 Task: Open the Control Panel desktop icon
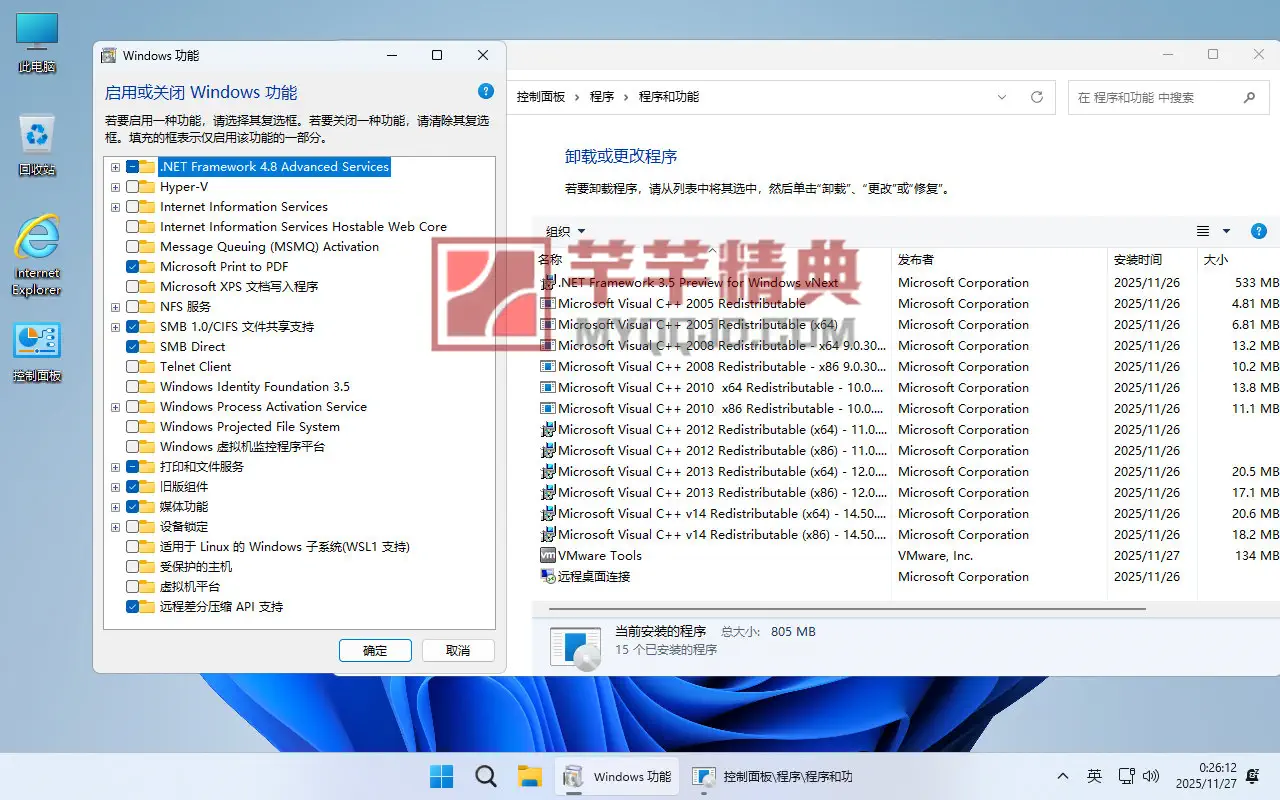37,350
